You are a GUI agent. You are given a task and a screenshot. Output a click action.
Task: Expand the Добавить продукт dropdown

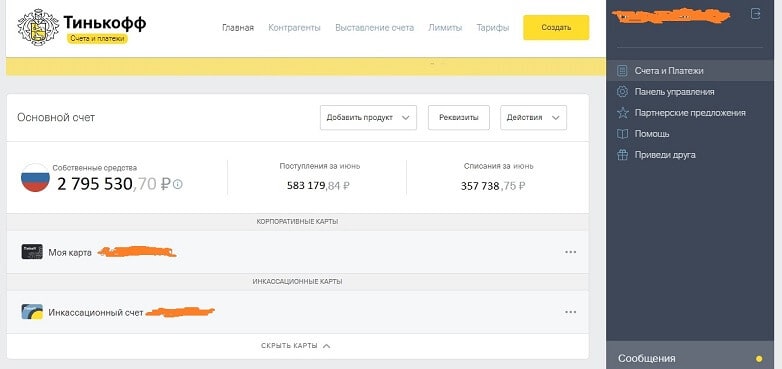tap(368, 118)
